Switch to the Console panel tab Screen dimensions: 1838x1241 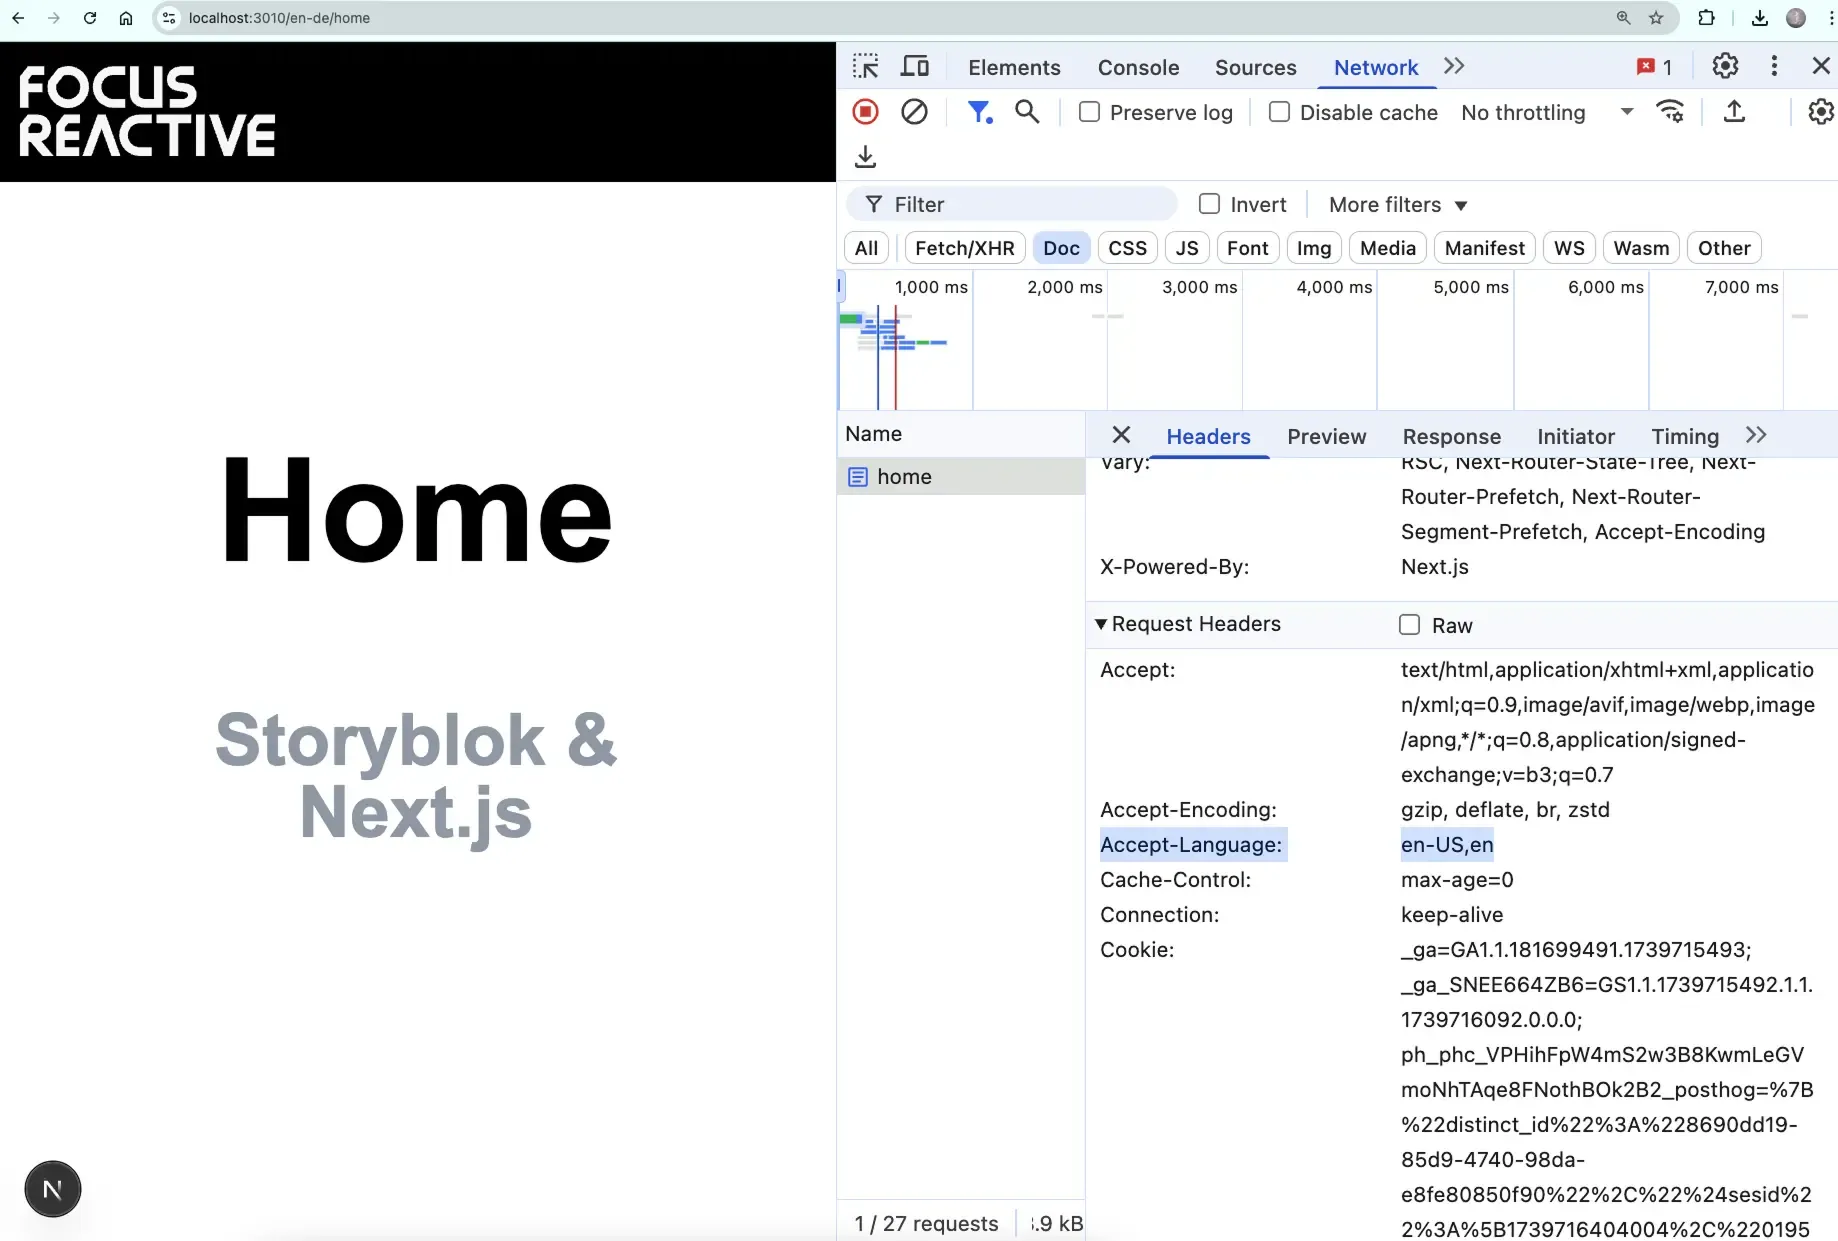(x=1138, y=67)
